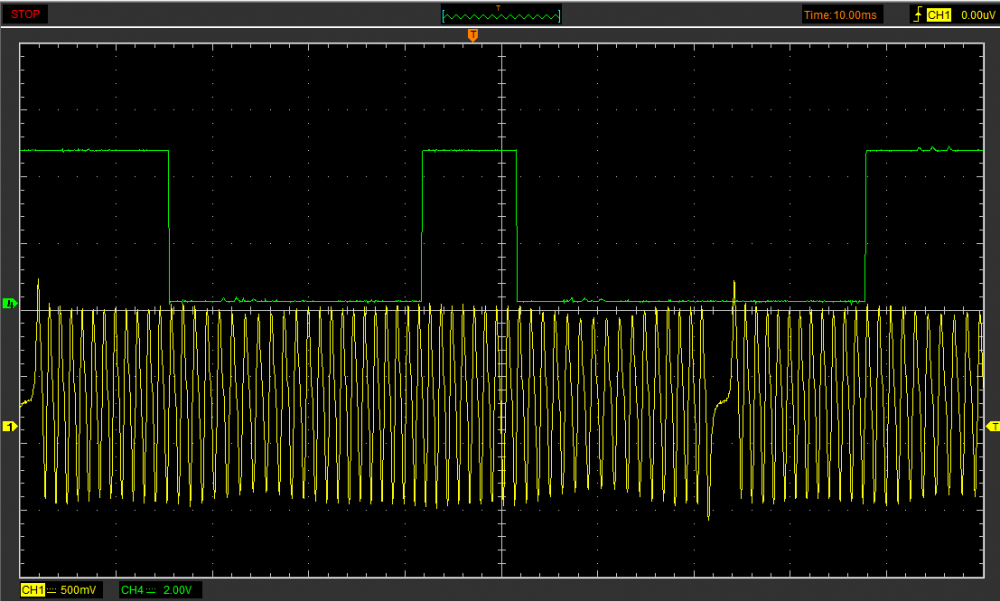Click the rising edge trigger slope icon
Screen dimensions: 1000x602
coord(917,15)
